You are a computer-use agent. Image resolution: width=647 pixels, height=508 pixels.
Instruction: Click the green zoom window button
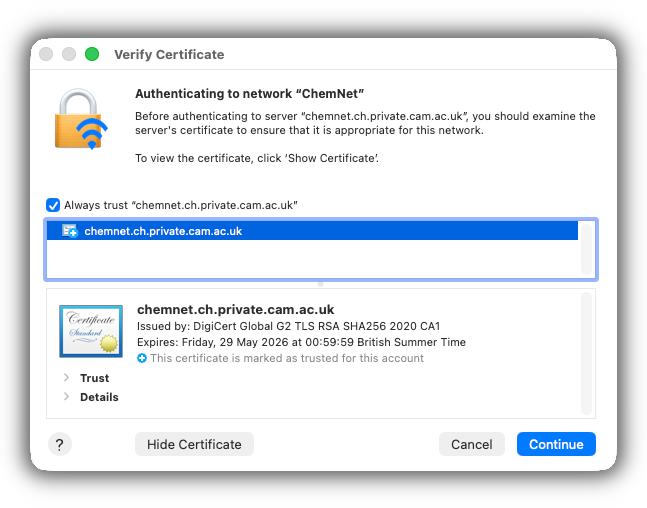pyautogui.click(x=92, y=54)
